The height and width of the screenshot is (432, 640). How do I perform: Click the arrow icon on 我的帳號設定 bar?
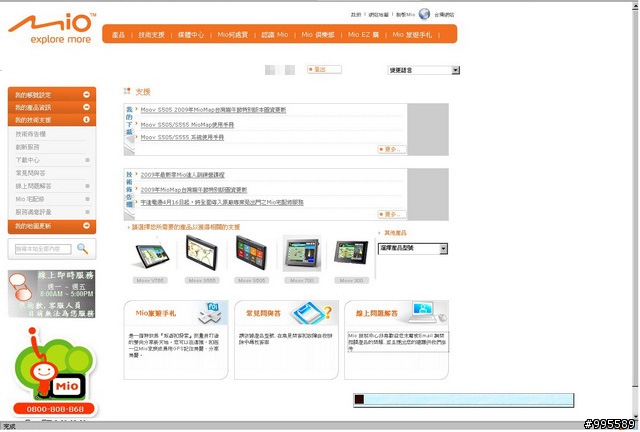point(87,94)
